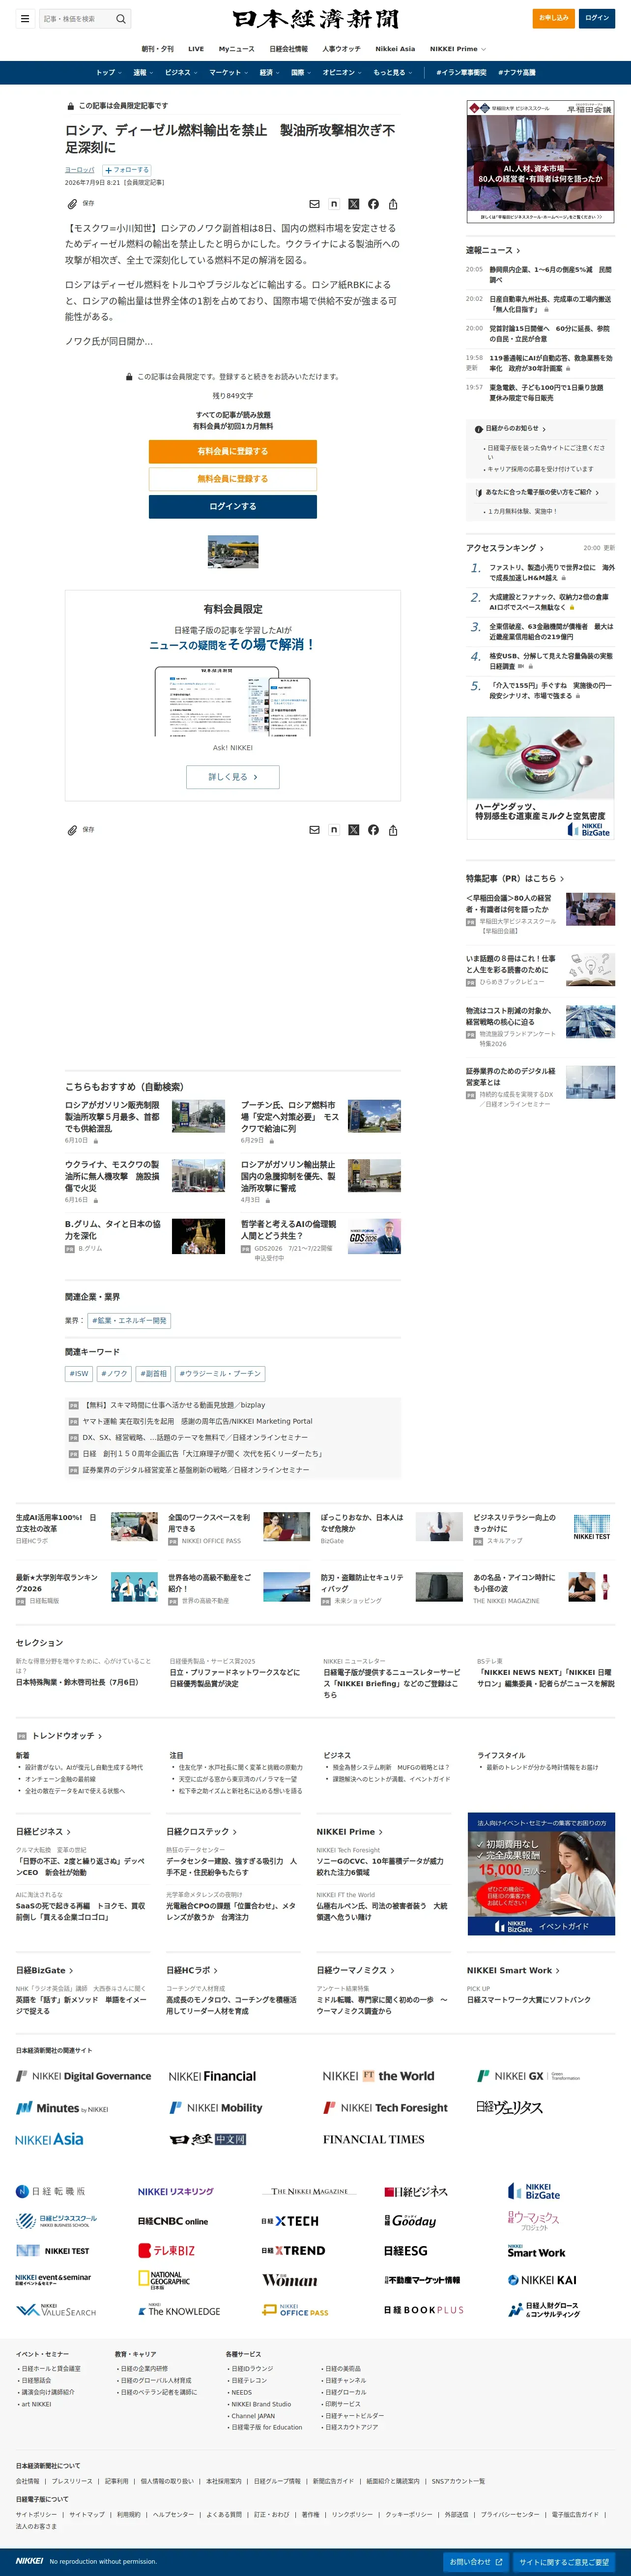Open the 日経転職版 logo link

click(x=51, y=2191)
